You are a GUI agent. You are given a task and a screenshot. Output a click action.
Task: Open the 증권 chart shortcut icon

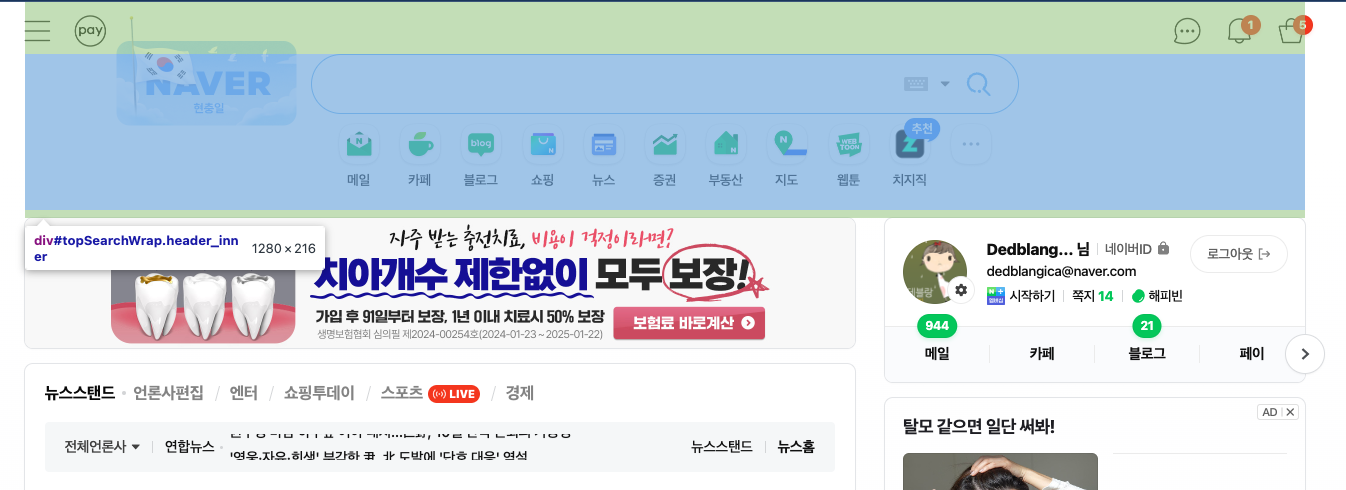tap(665, 145)
